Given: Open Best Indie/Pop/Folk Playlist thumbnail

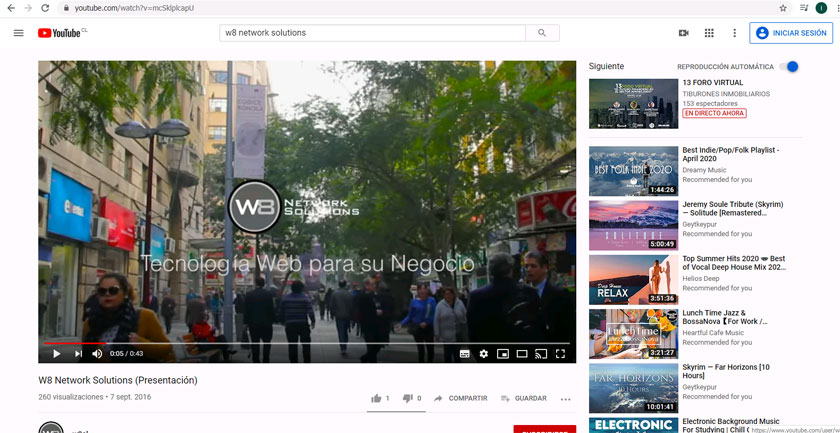Looking at the screenshot, I should [x=633, y=171].
